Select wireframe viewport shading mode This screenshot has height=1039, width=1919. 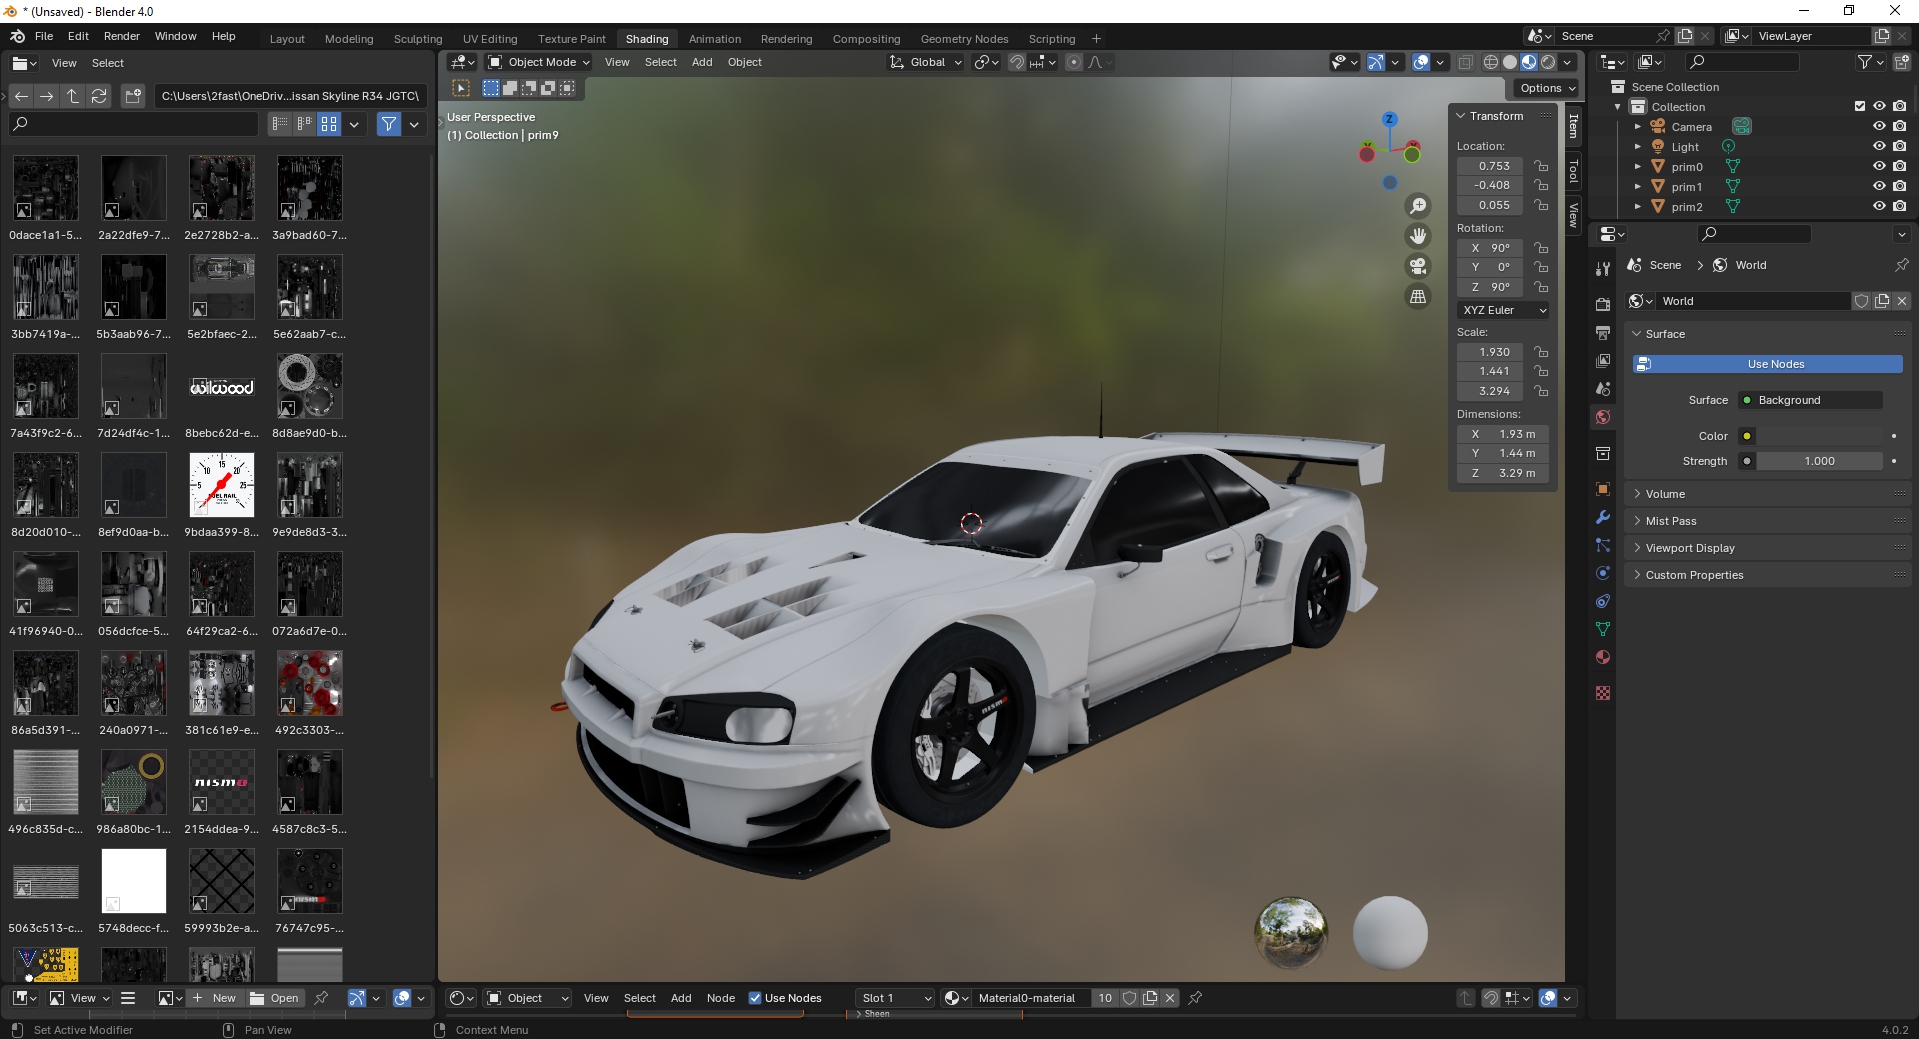1491,62
